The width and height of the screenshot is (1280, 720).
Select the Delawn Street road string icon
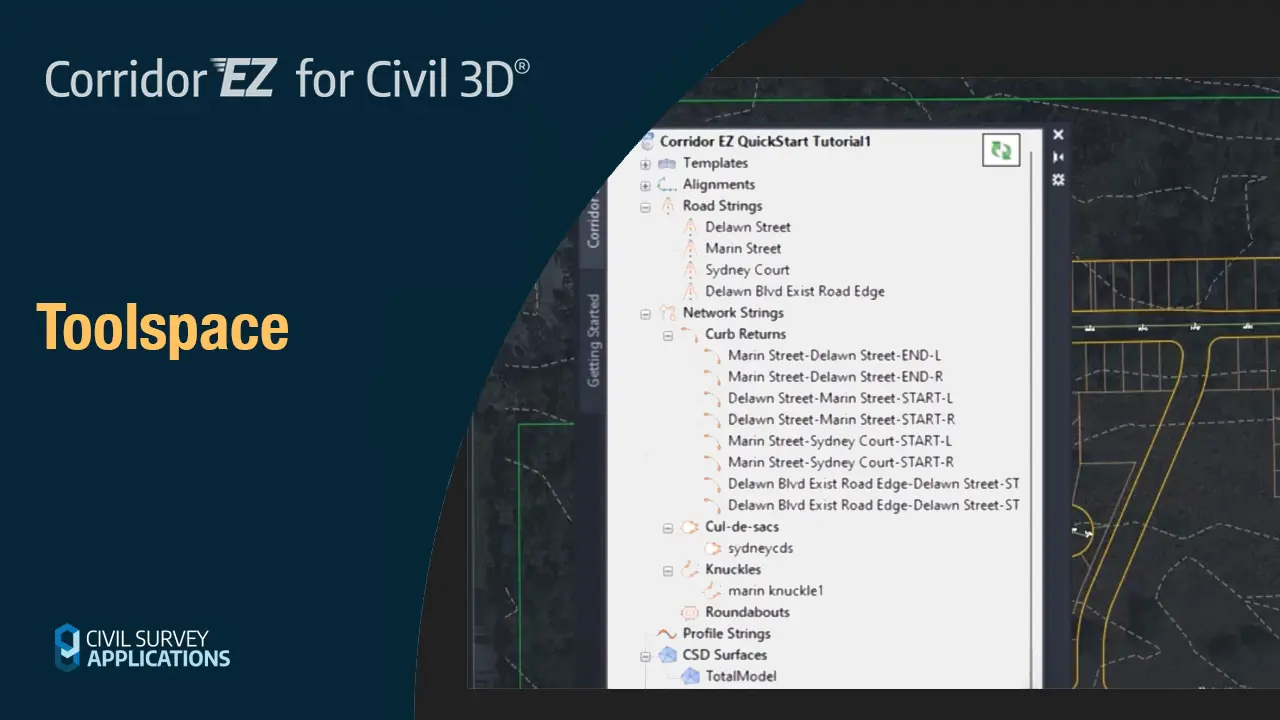click(x=689, y=228)
